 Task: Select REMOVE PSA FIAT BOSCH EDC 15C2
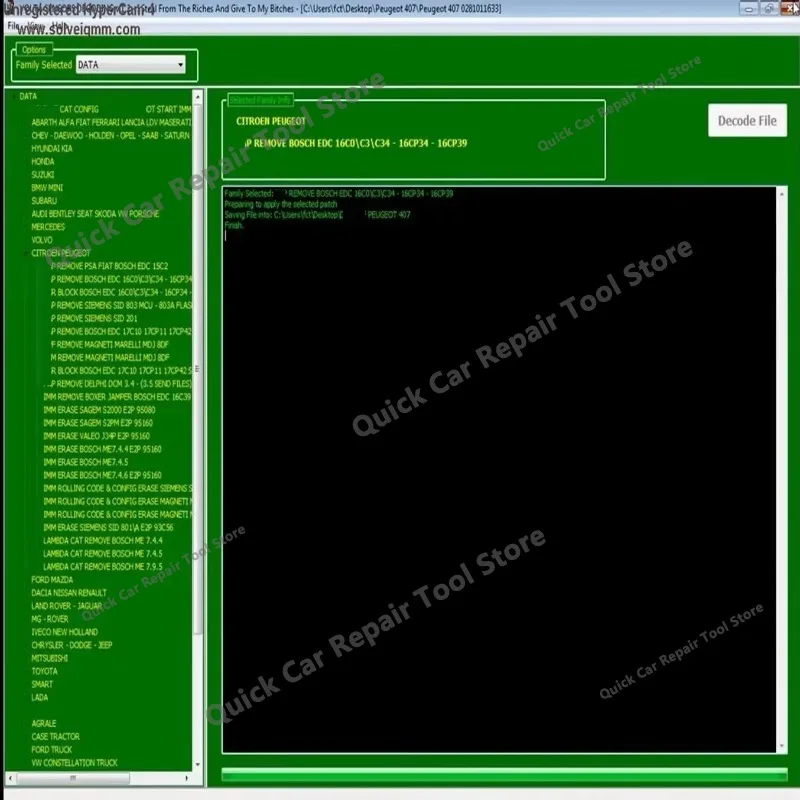click(x=109, y=266)
